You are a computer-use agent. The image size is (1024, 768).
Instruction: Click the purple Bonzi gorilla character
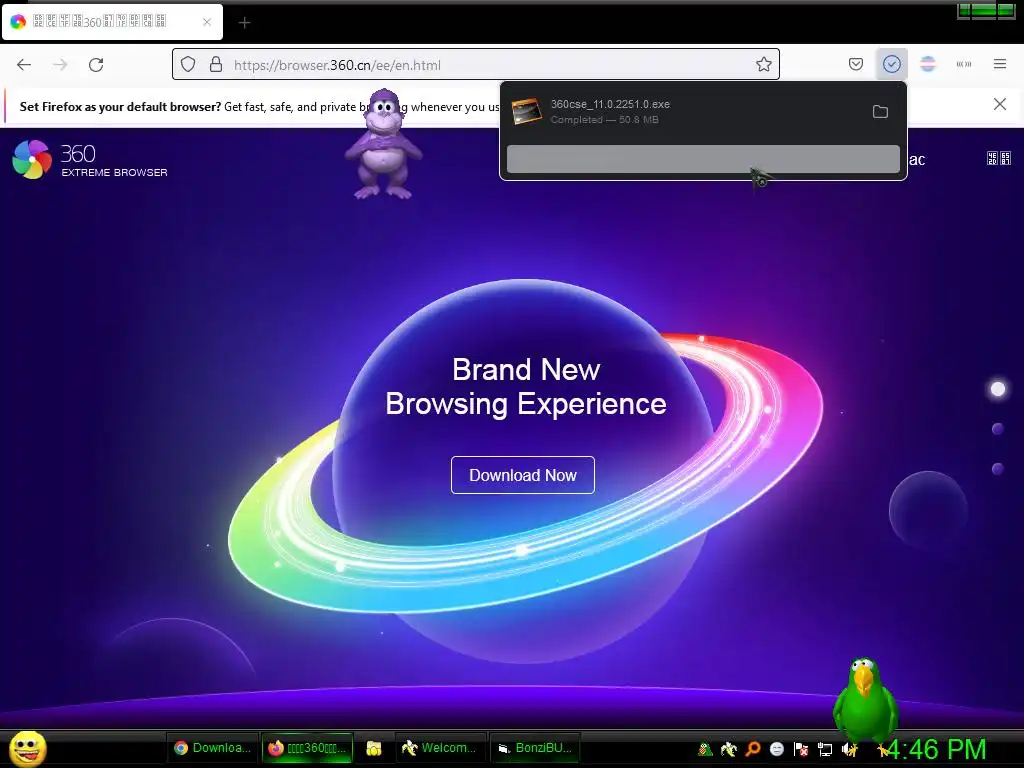click(384, 144)
